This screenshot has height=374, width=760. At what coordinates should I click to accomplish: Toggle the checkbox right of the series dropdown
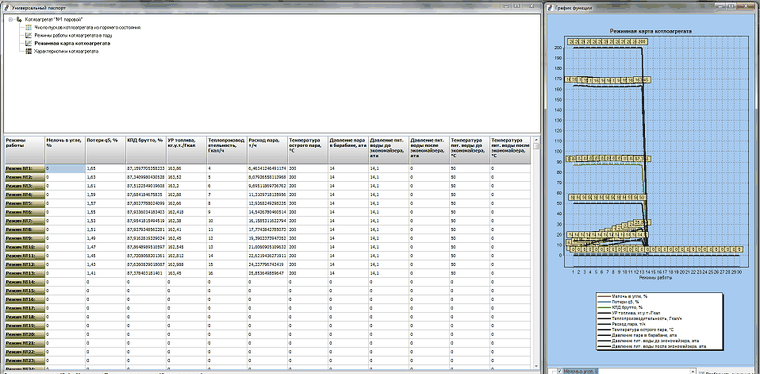point(703,372)
